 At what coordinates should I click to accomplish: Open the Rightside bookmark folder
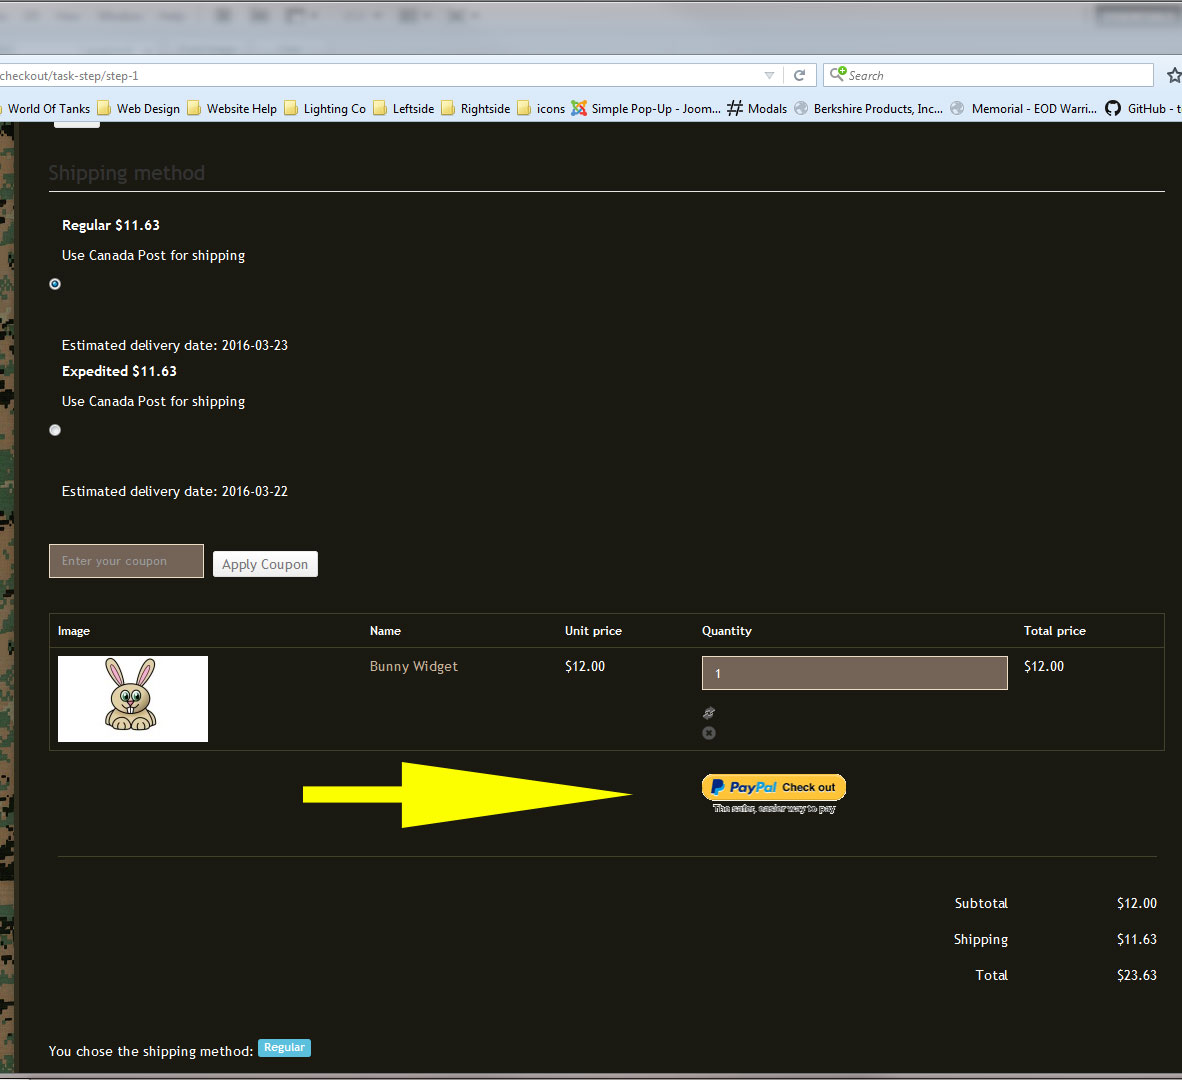point(476,109)
